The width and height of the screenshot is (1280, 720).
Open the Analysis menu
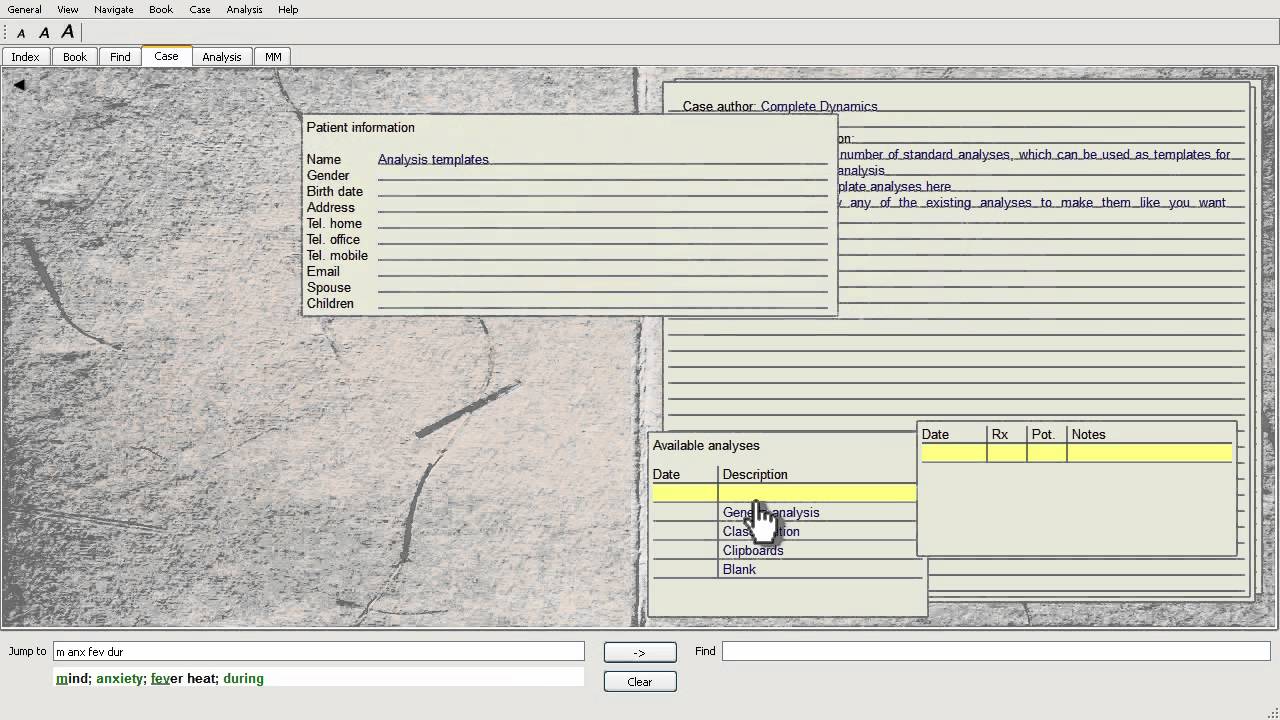coord(244,9)
